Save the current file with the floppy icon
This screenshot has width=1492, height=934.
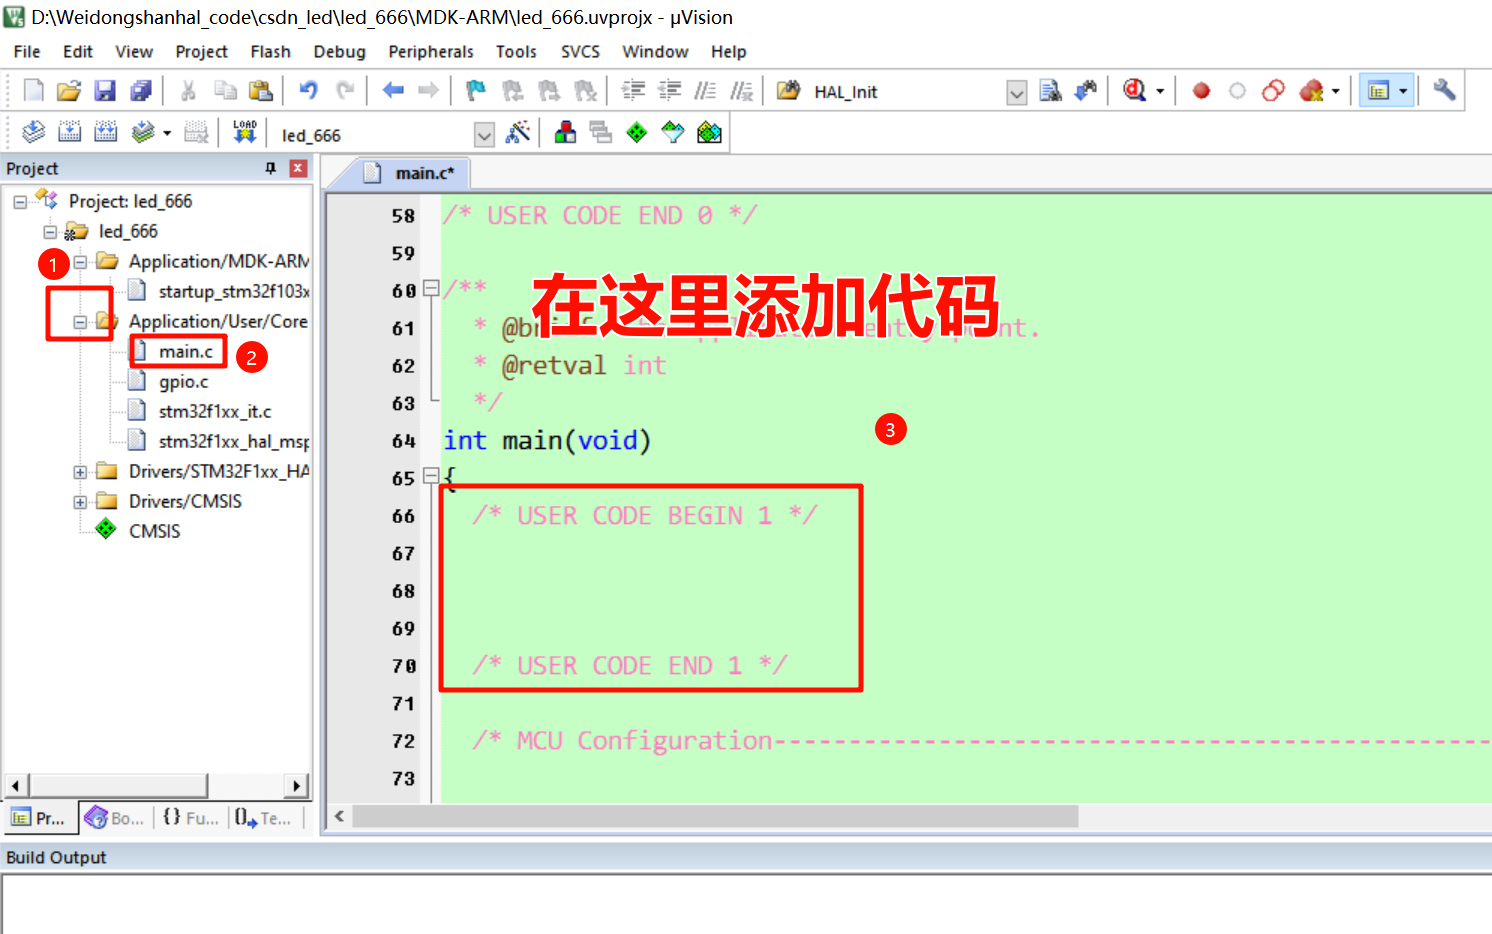pyautogui.click(x=105, y=91)
